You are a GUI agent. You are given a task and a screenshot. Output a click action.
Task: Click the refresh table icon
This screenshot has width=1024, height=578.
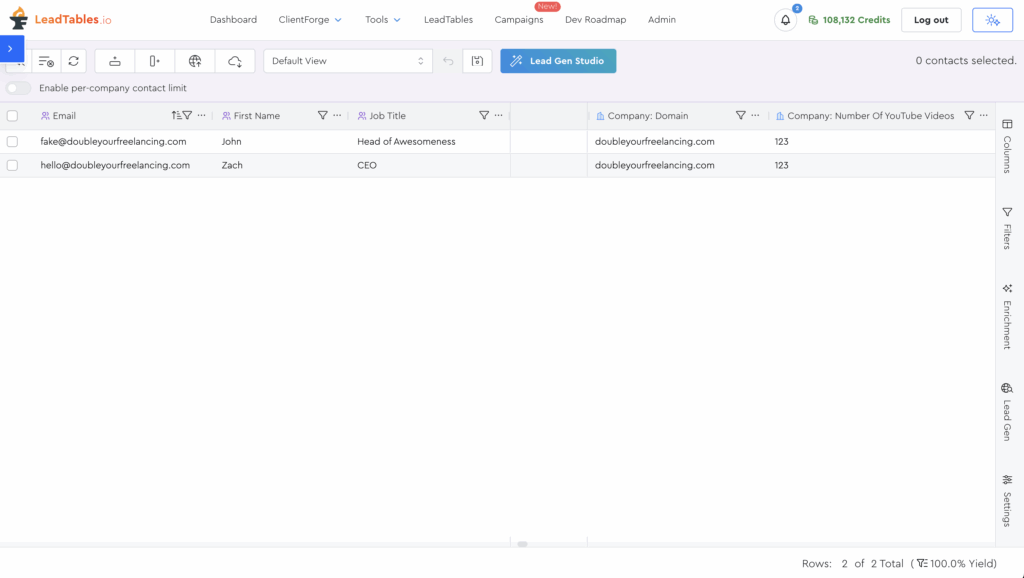click(73, 61)
